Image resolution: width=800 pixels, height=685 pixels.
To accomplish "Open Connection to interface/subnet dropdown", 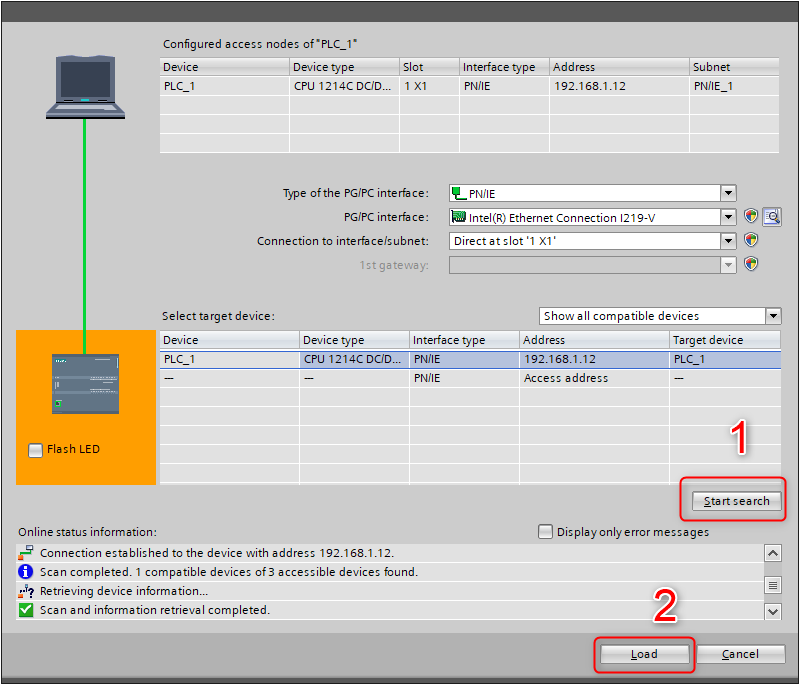I will coord(728,241).
